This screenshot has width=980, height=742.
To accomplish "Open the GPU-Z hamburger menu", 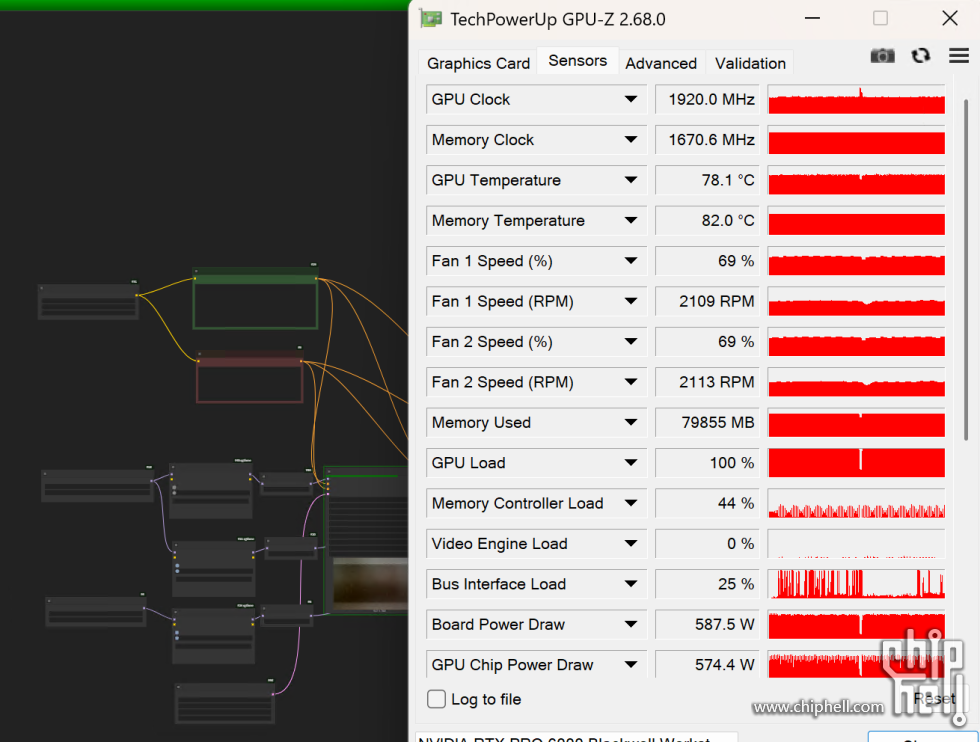I will (959, 56).
